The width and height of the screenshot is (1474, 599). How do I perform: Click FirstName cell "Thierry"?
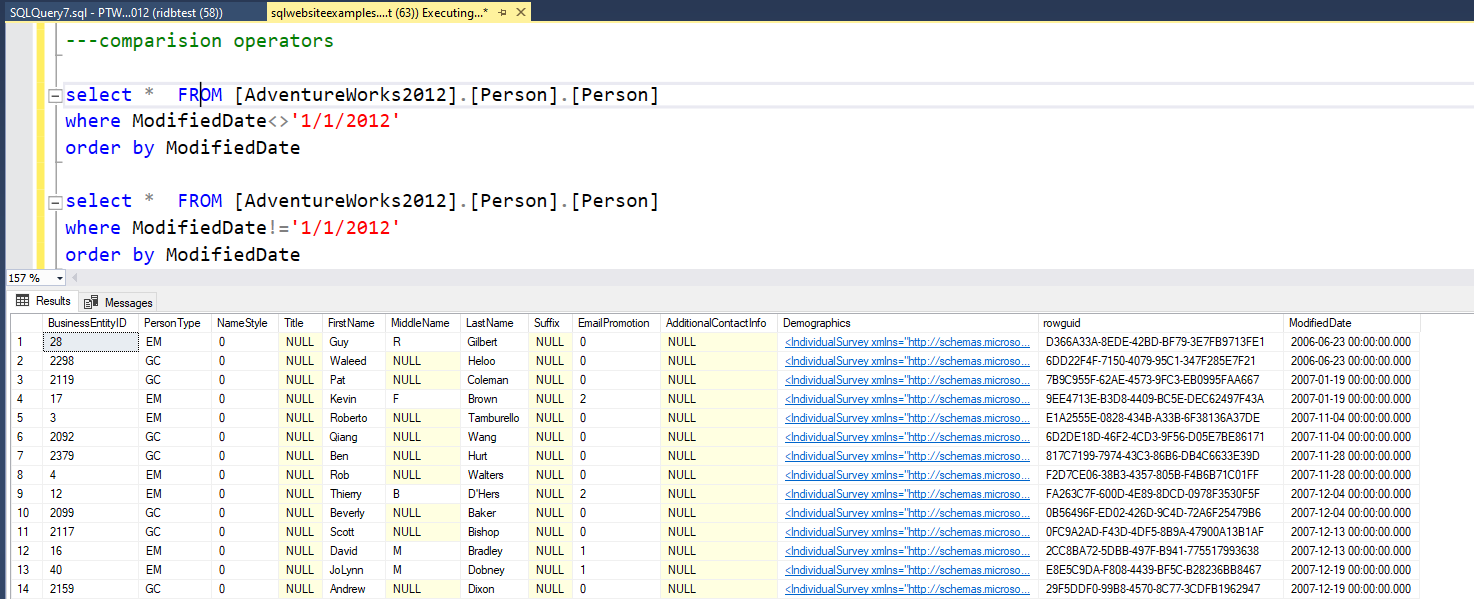tap(354, 494)
